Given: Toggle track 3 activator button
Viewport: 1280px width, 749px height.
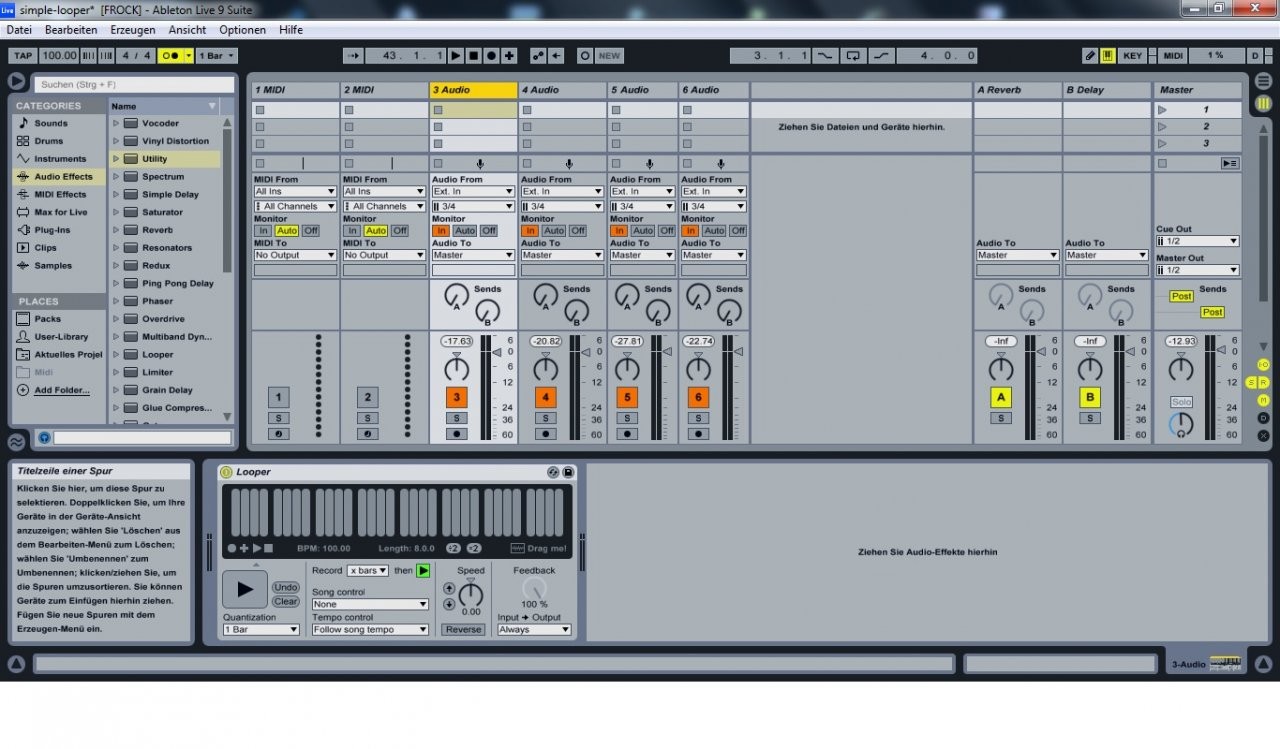Looking at the screenshot, I should (x=457, y=397).
